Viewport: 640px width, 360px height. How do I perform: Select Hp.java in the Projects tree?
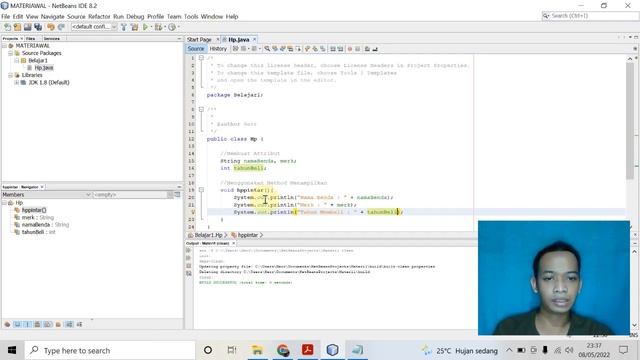pos(43,68)
